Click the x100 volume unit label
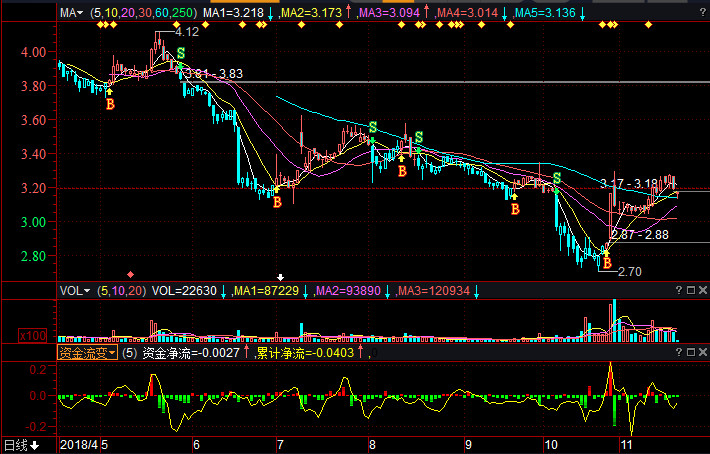 (x=33, y=335)
